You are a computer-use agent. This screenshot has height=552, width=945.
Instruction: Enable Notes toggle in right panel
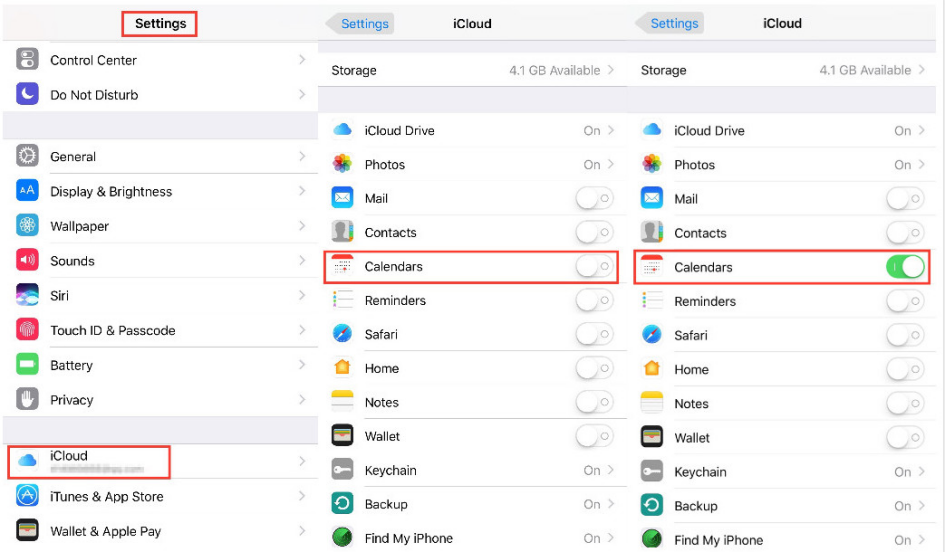(x=905, y=403)
